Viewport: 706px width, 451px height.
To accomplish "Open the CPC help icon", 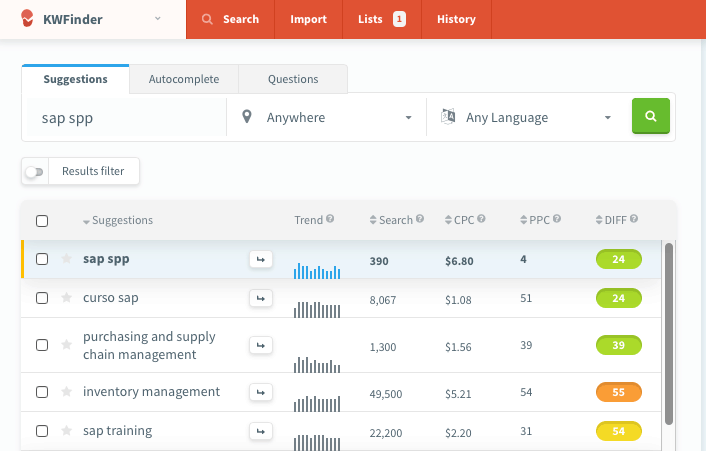I will tap(481, 219).
